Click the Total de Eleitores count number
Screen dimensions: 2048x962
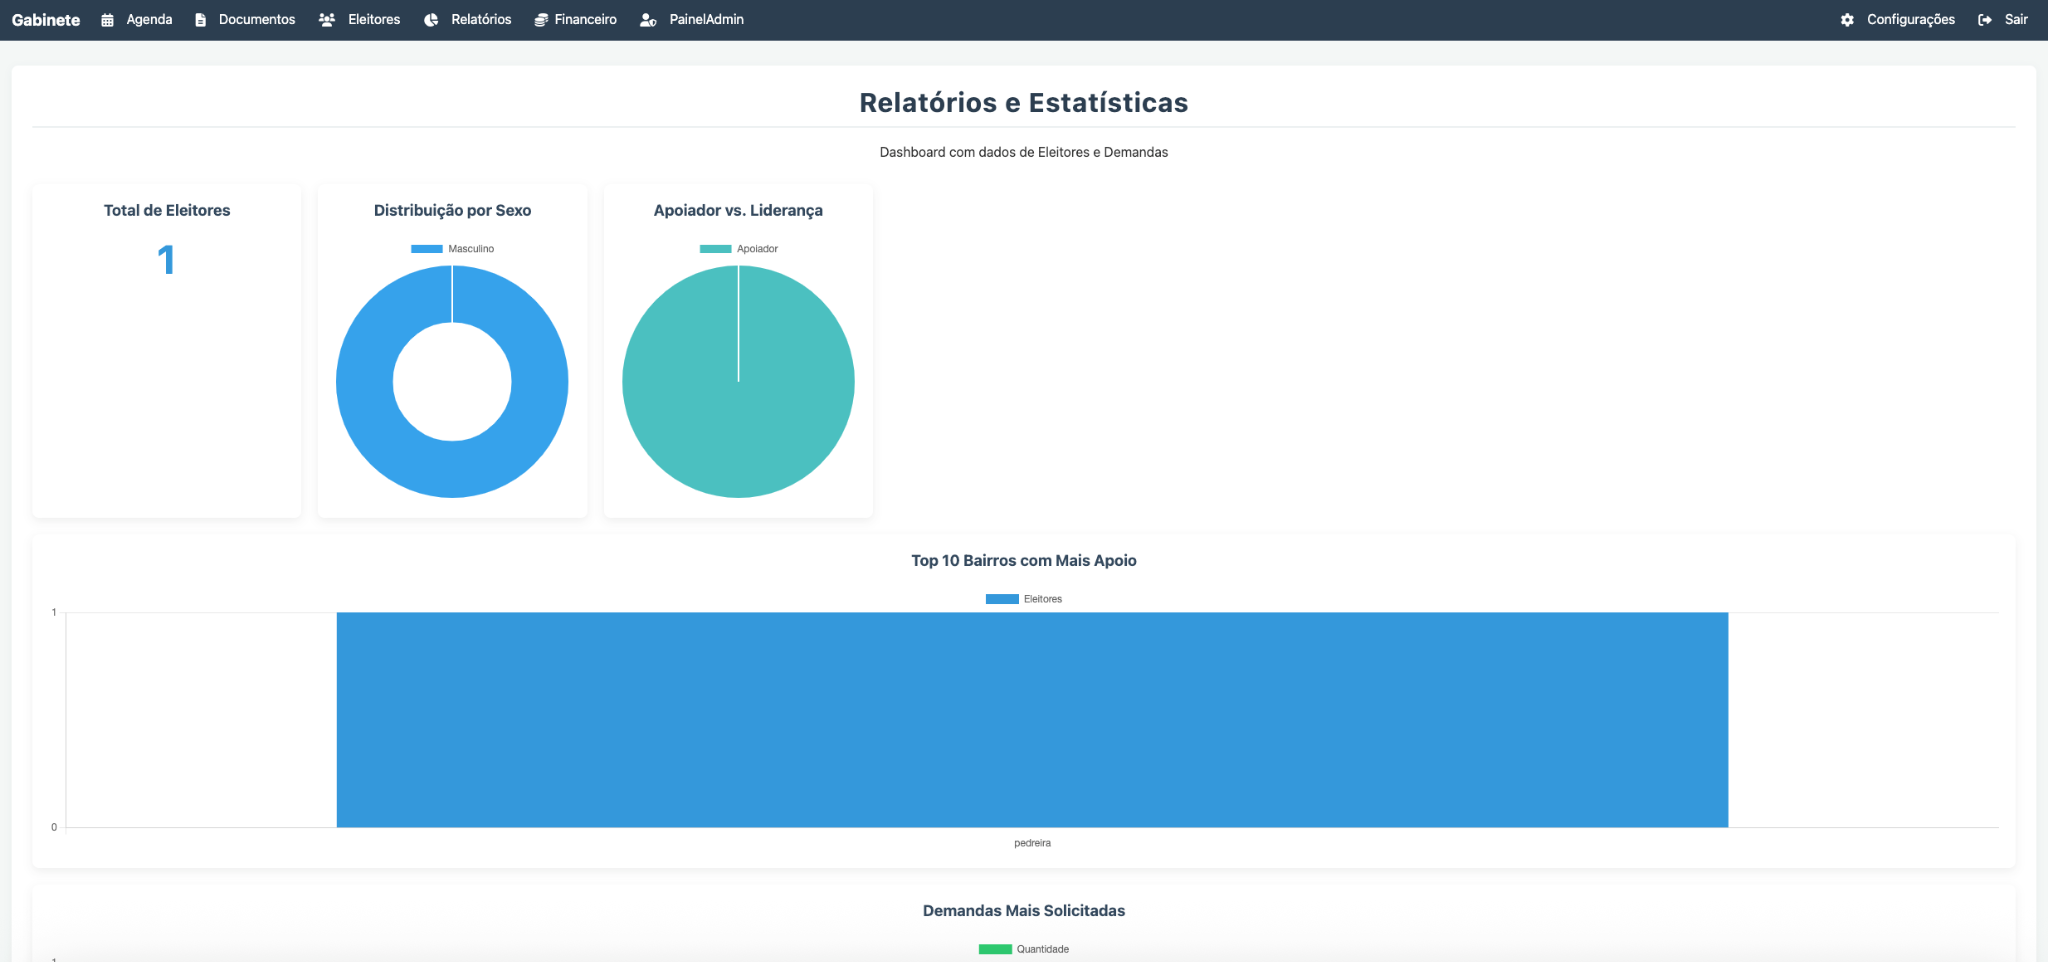[x=166, y=260]
